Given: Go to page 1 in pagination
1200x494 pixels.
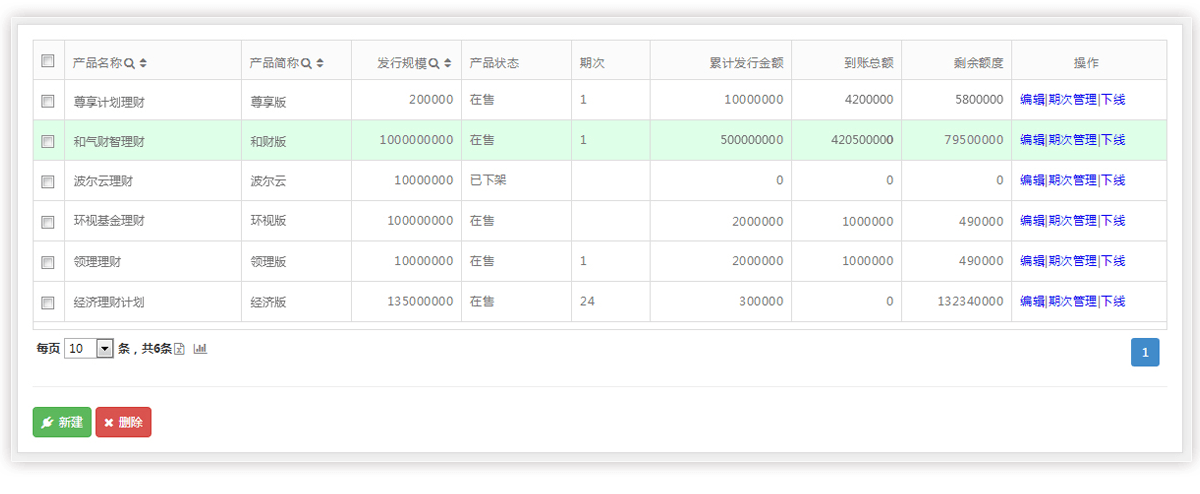Looking at the screenshot, I should [x=1145, y=352].
